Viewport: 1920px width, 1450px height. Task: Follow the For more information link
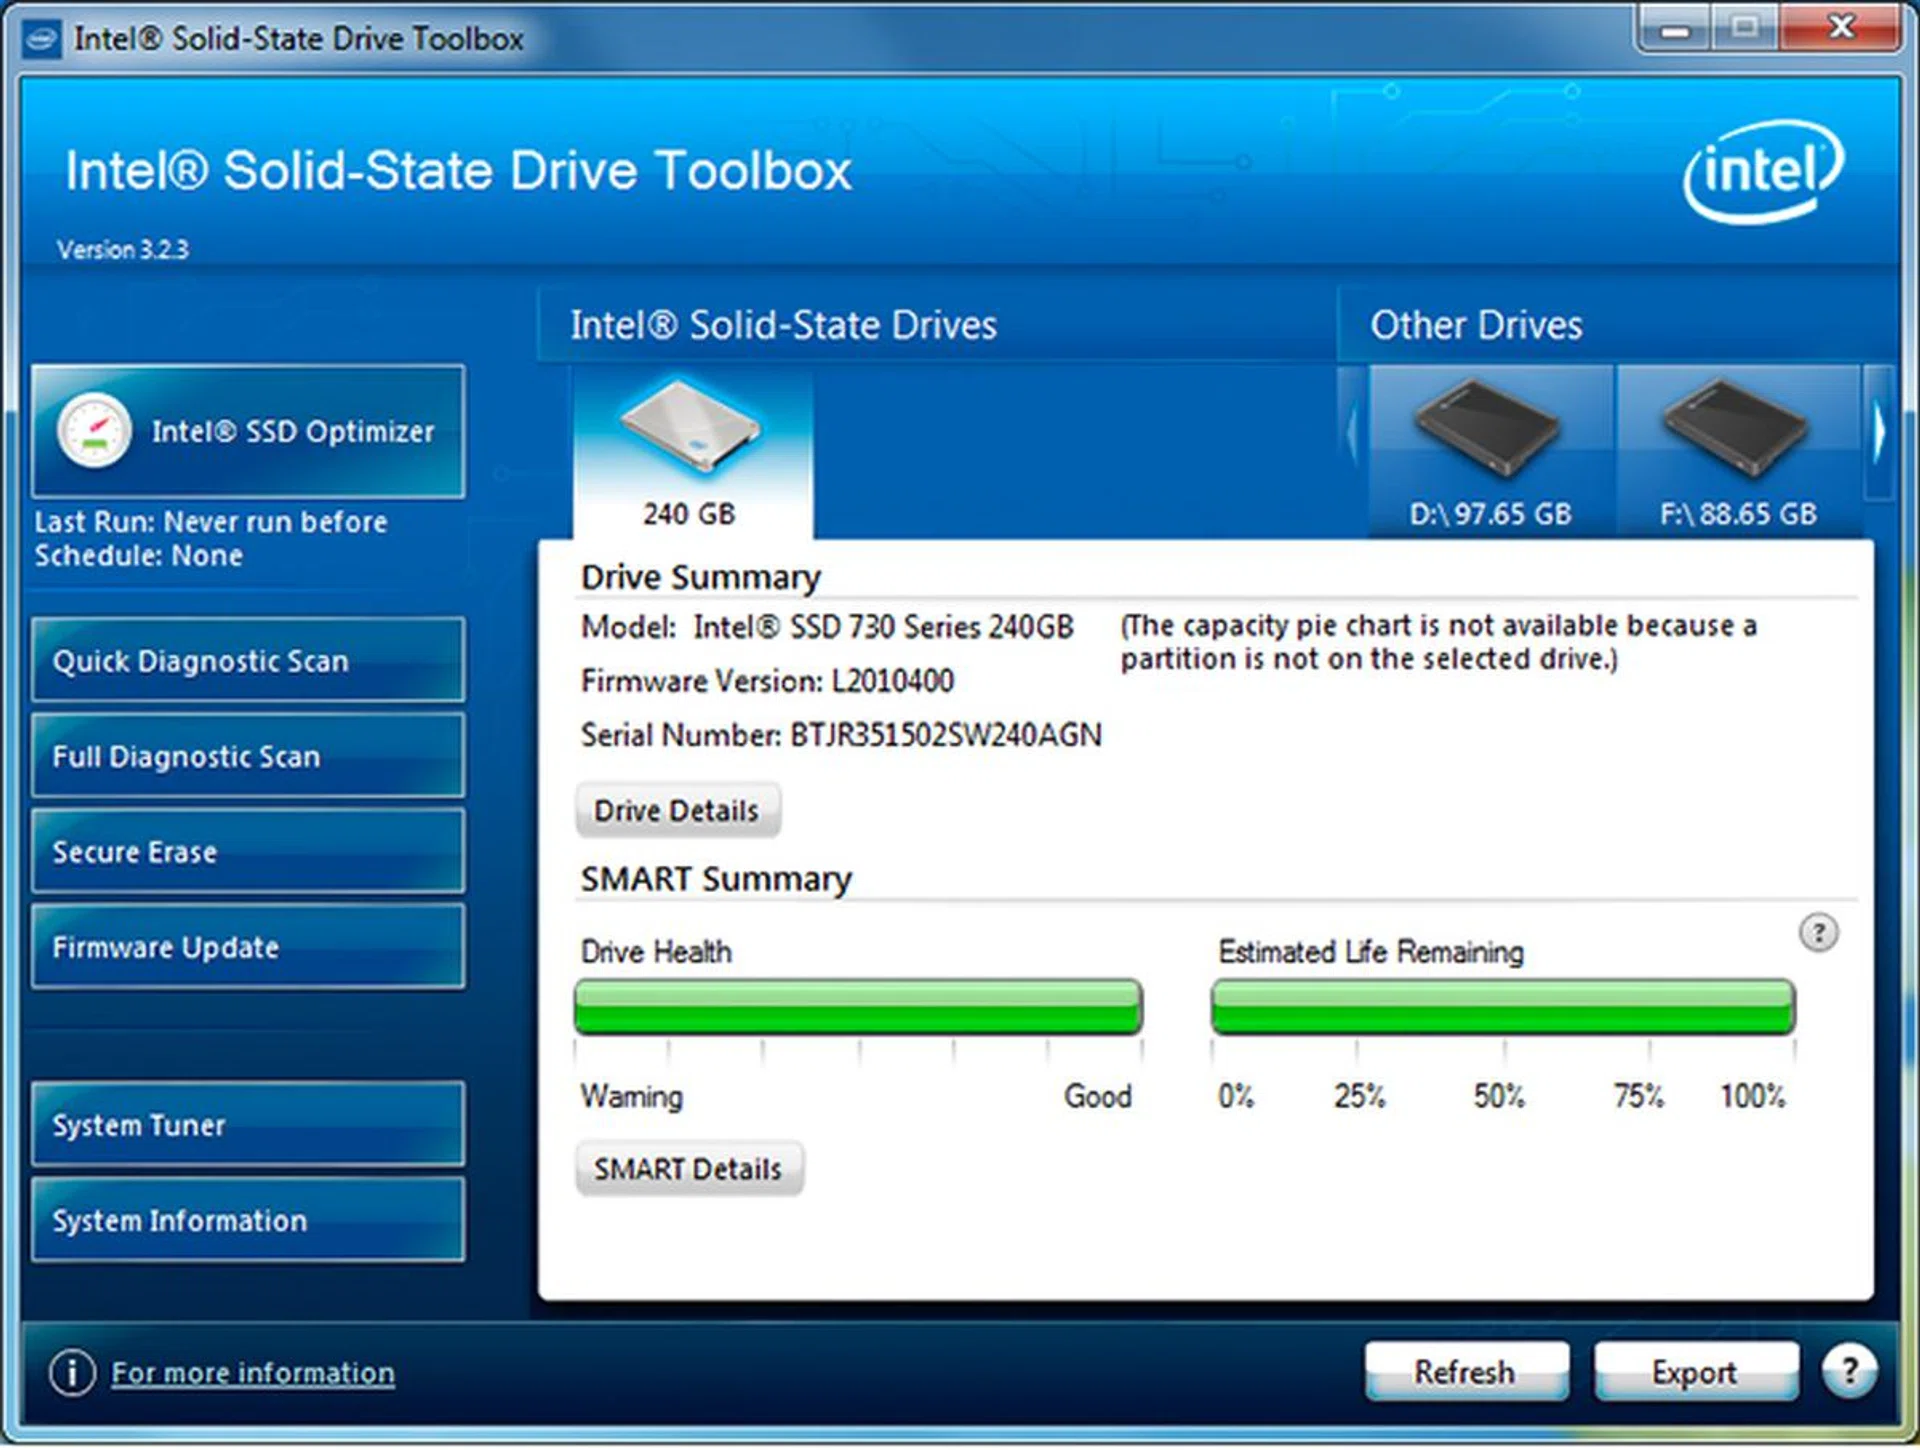[x=253, y=1373]
